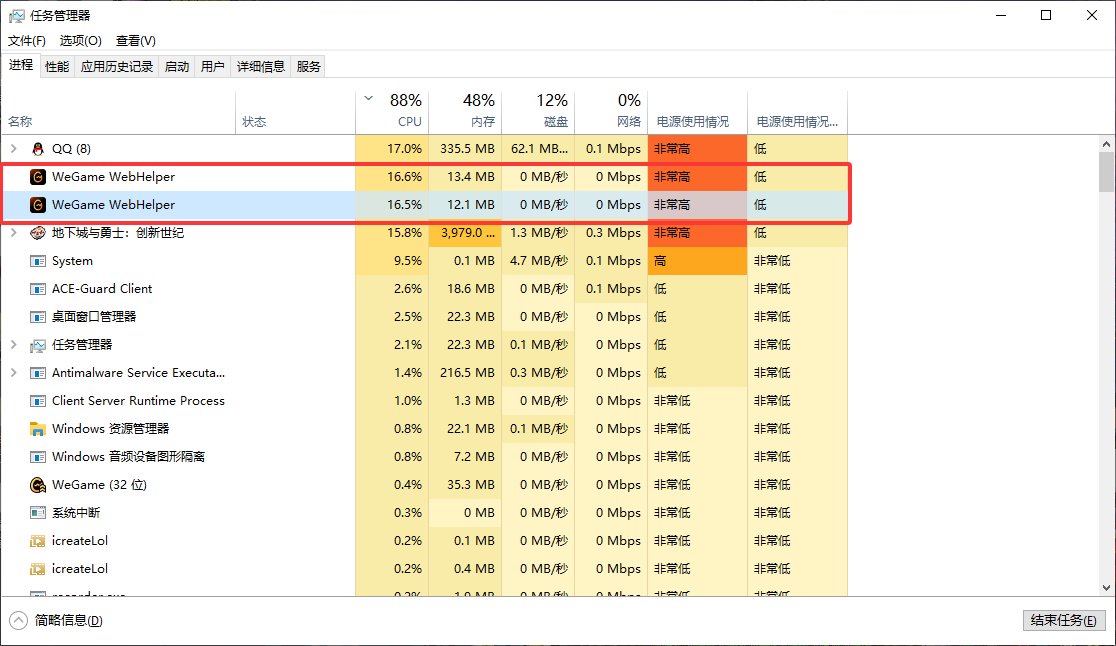Click the 桌面窗口管理器 process icon
The width and height of the screenshot is (1116, 646).
(x=38, y=317)
